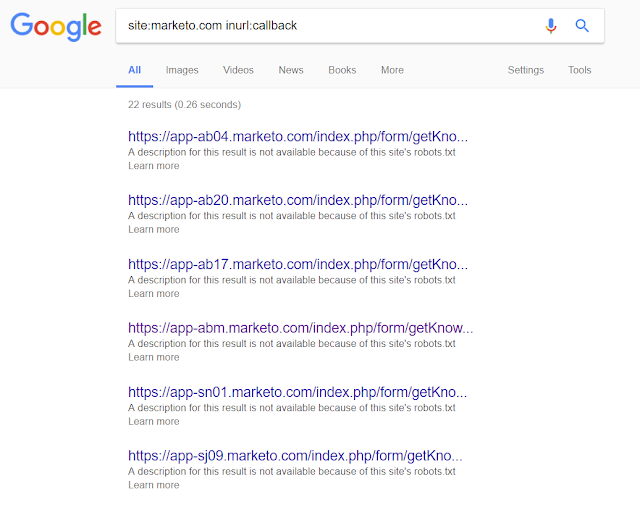Expand the More menu
The width and height of the screenshot is (640, 510).
(392, 70)
